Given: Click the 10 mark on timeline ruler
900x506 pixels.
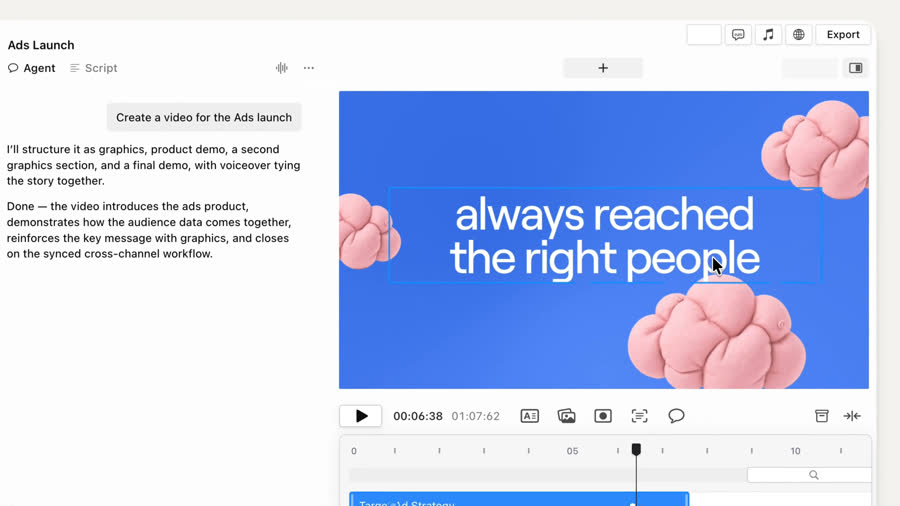Looking at the screenshot, I should (795, 451).
